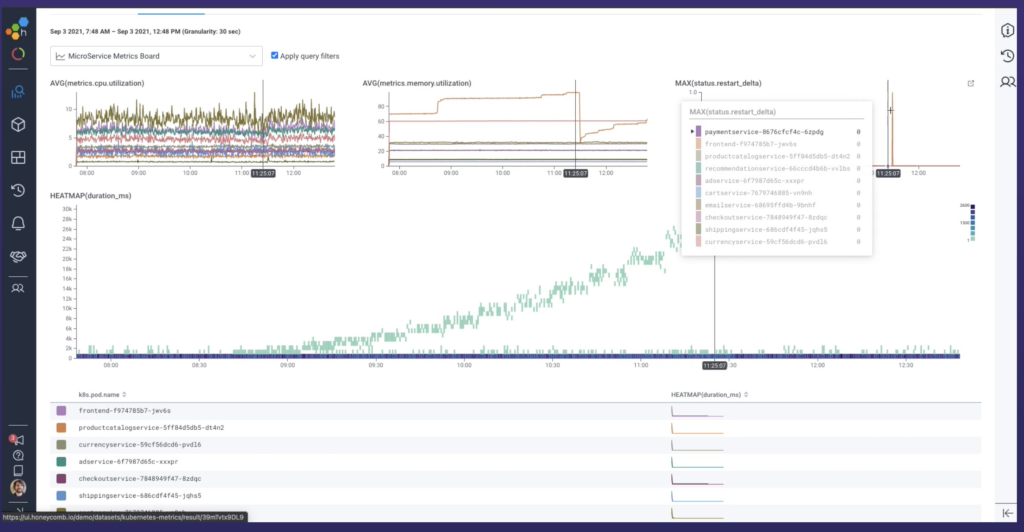Click 11:25:07 marker on memory chart
The height and width of the screenshot is (532, 1024).
coord(575,174)
